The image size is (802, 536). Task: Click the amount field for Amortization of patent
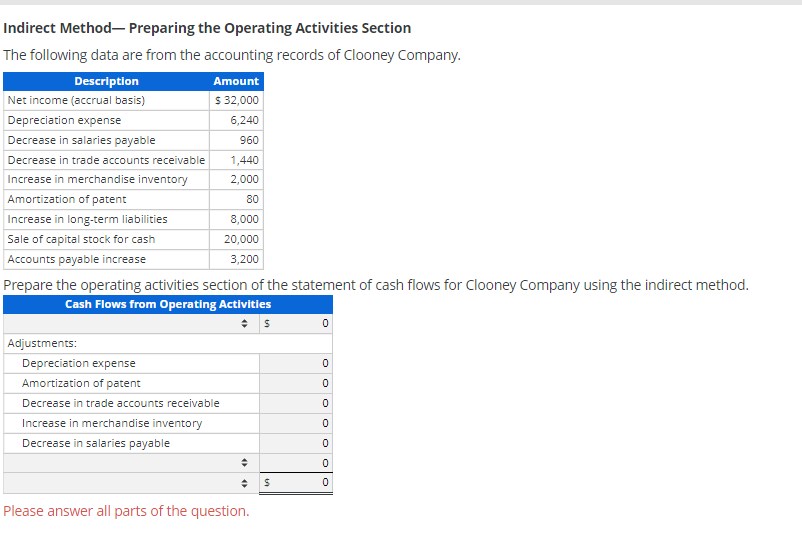tap(296, 383)
